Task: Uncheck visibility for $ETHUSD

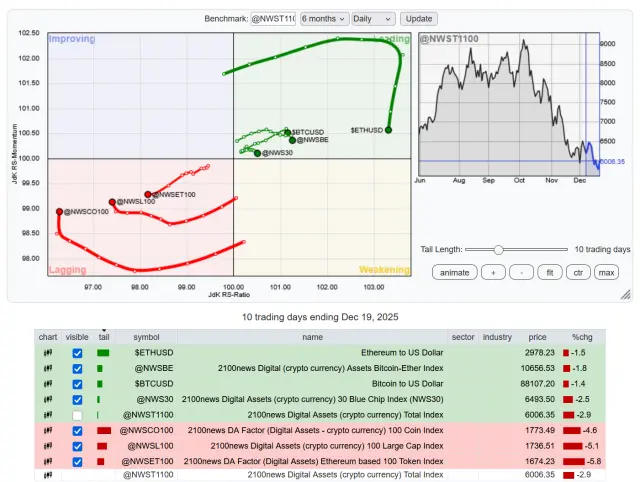Action: 77,353
